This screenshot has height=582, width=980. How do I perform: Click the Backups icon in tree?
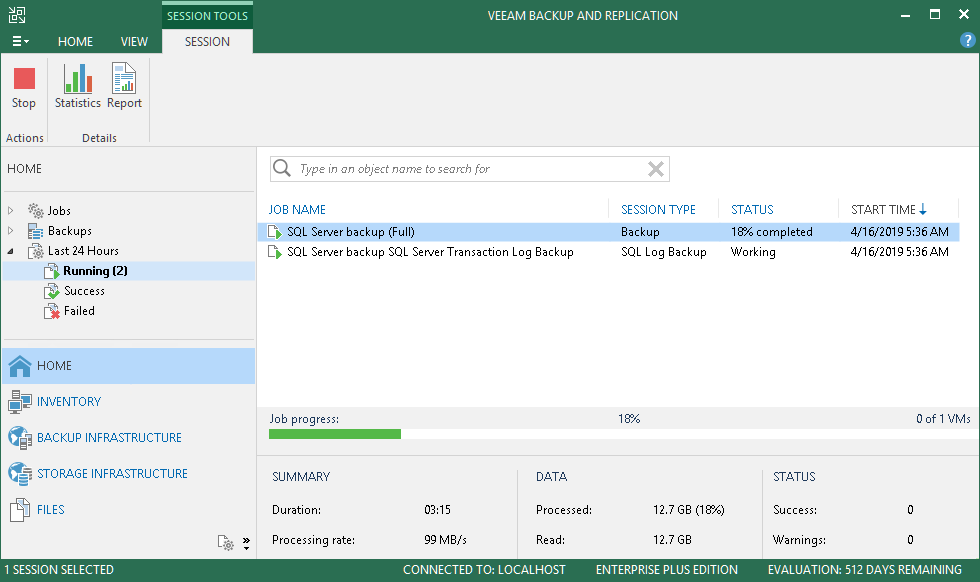coord(36,231)
